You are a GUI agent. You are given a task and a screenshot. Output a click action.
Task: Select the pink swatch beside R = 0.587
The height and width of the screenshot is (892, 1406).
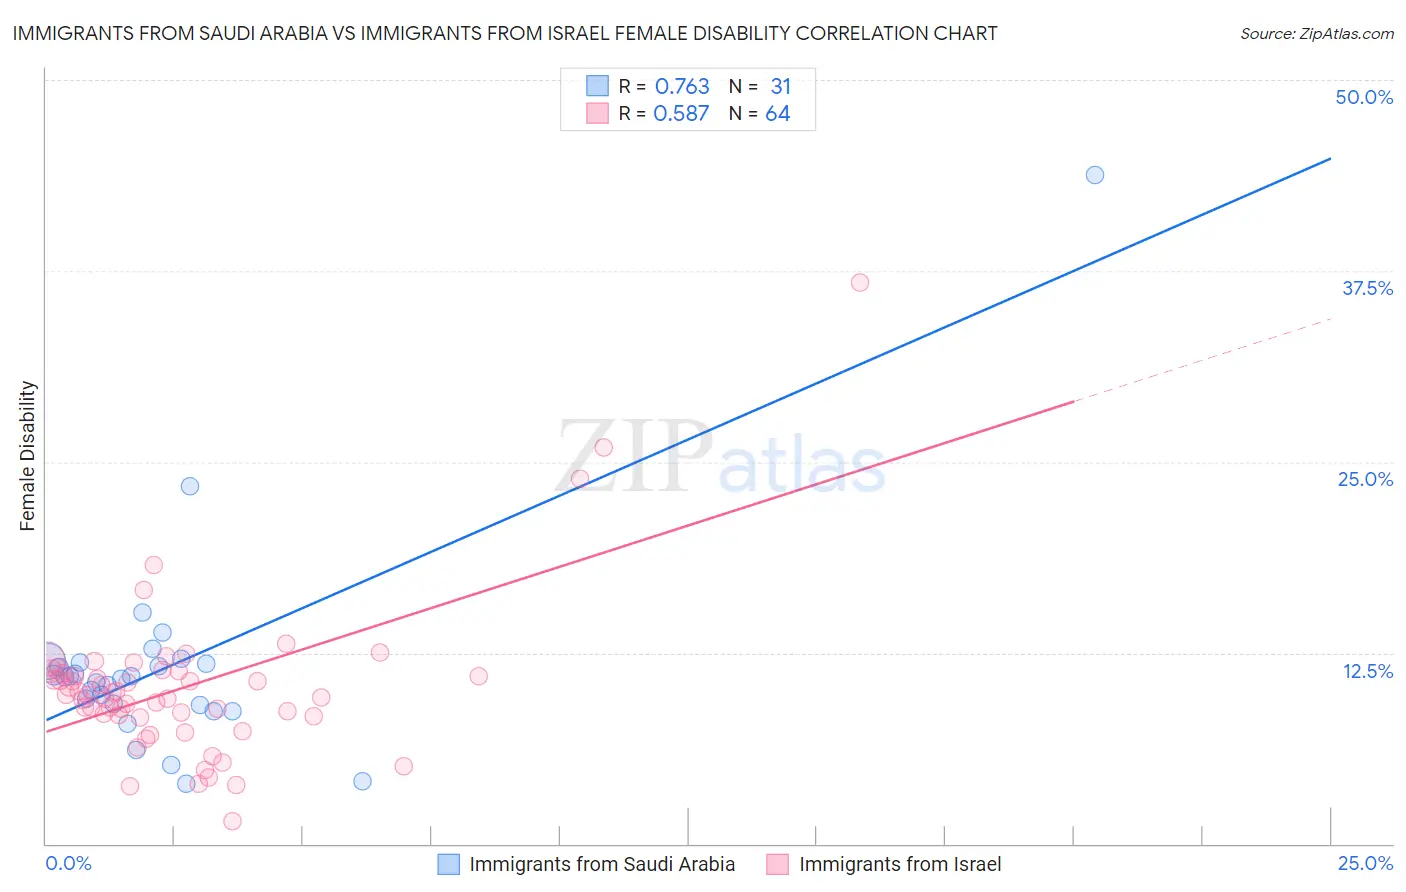click(x=597, y=113)
